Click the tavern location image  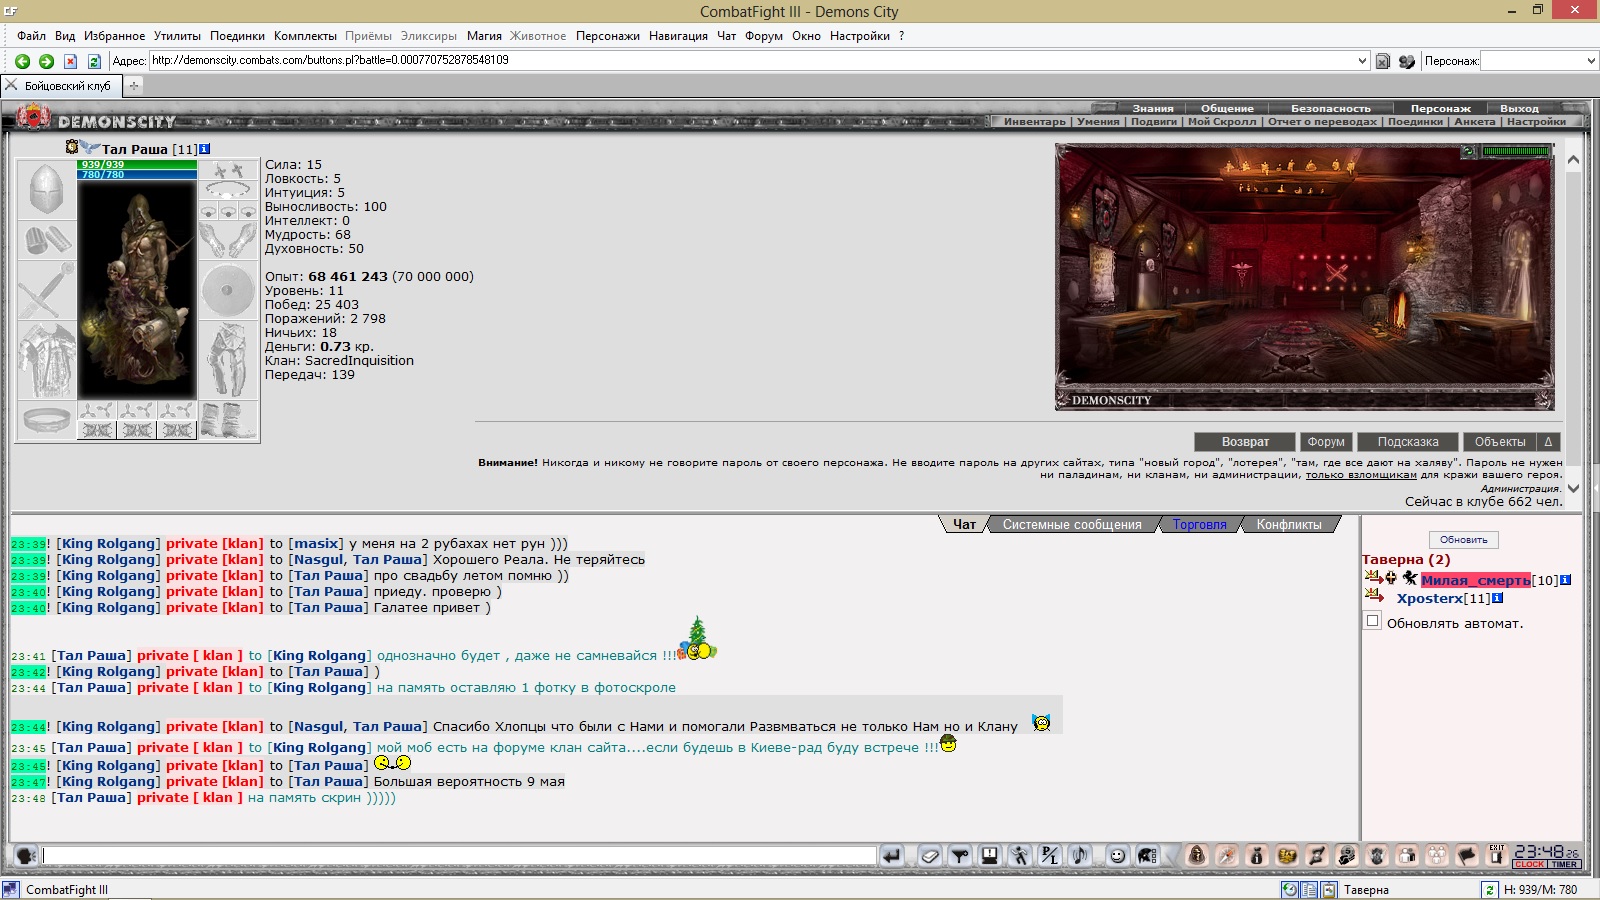(x=1305, y=276)
